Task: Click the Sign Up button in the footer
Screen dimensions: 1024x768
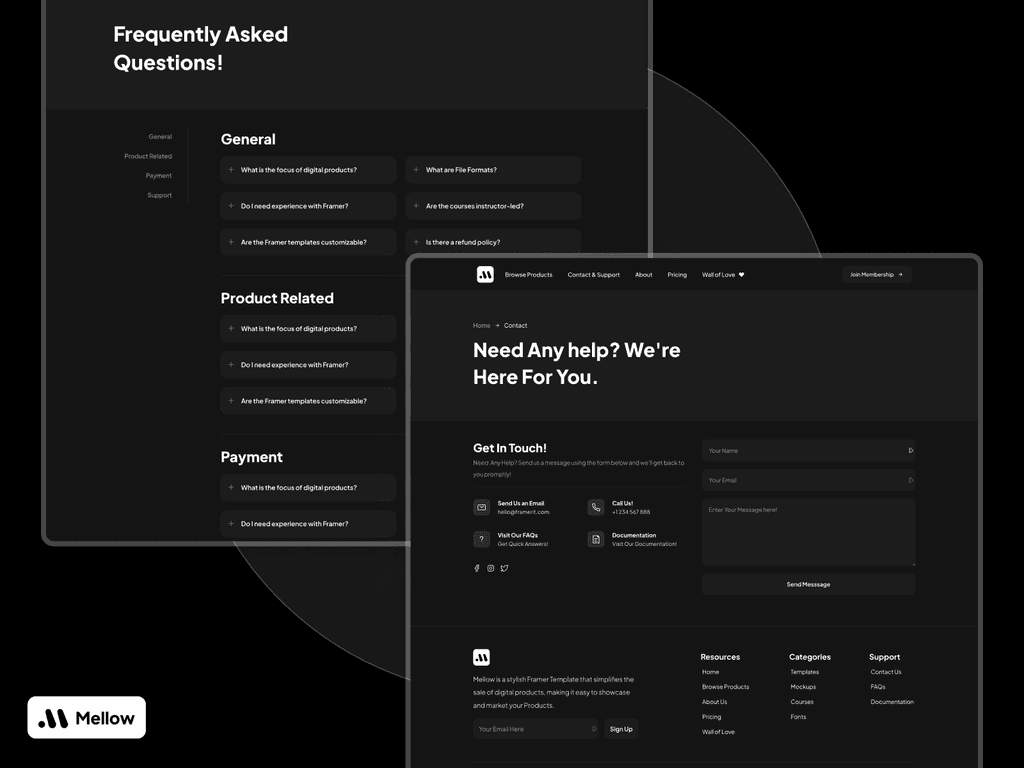Action: tap(621, 729)
